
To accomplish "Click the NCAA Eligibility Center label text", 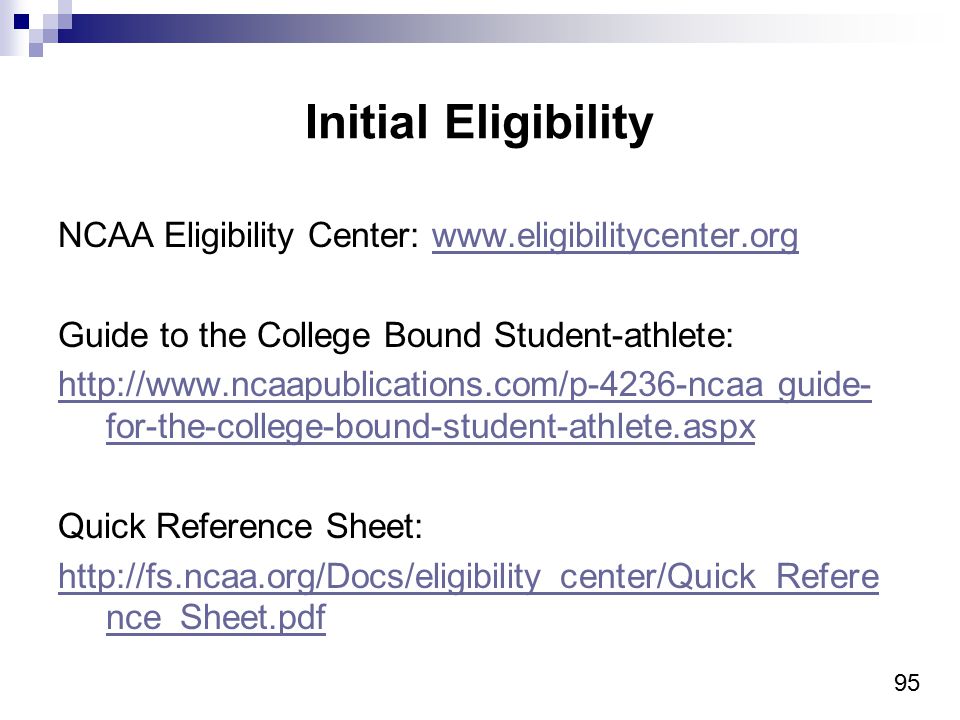I will click(238, 236).
